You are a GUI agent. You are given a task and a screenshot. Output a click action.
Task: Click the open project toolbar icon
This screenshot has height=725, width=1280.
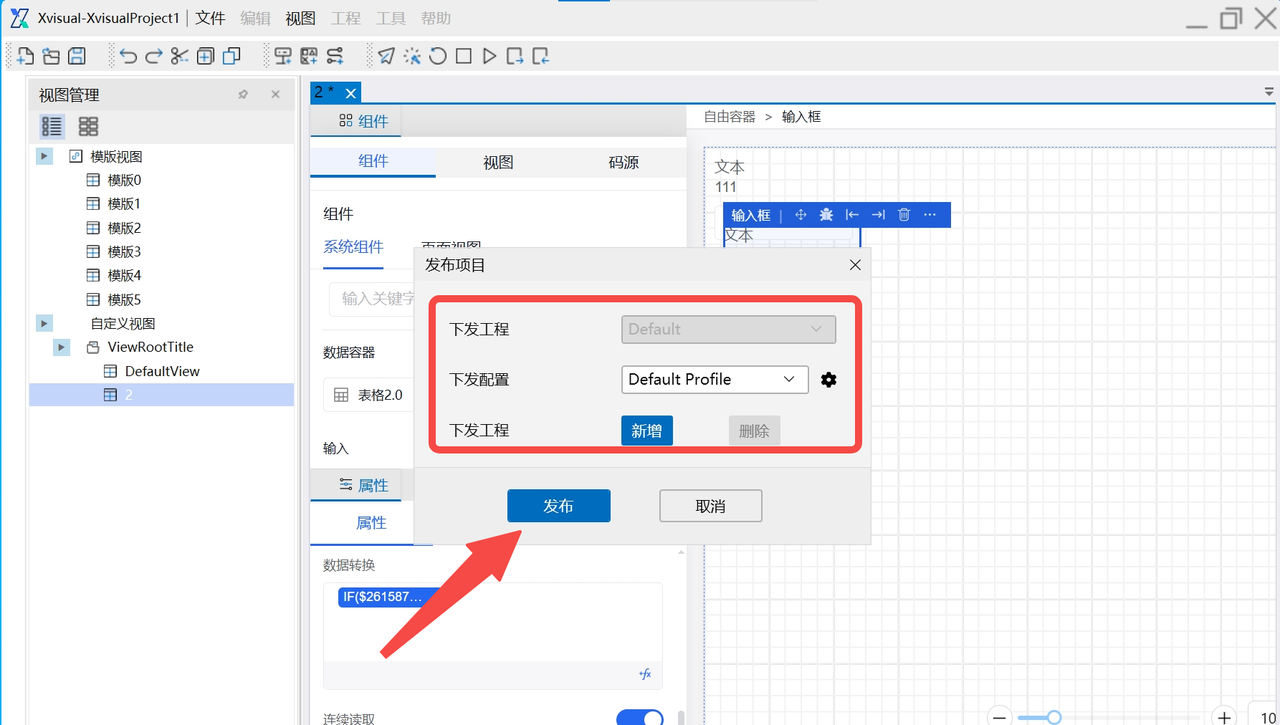pos(51,56)
